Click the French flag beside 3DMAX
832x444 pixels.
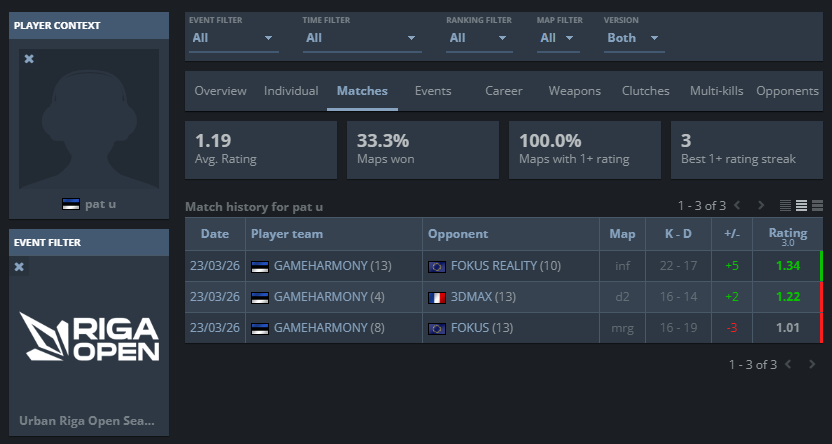(437, 298)
